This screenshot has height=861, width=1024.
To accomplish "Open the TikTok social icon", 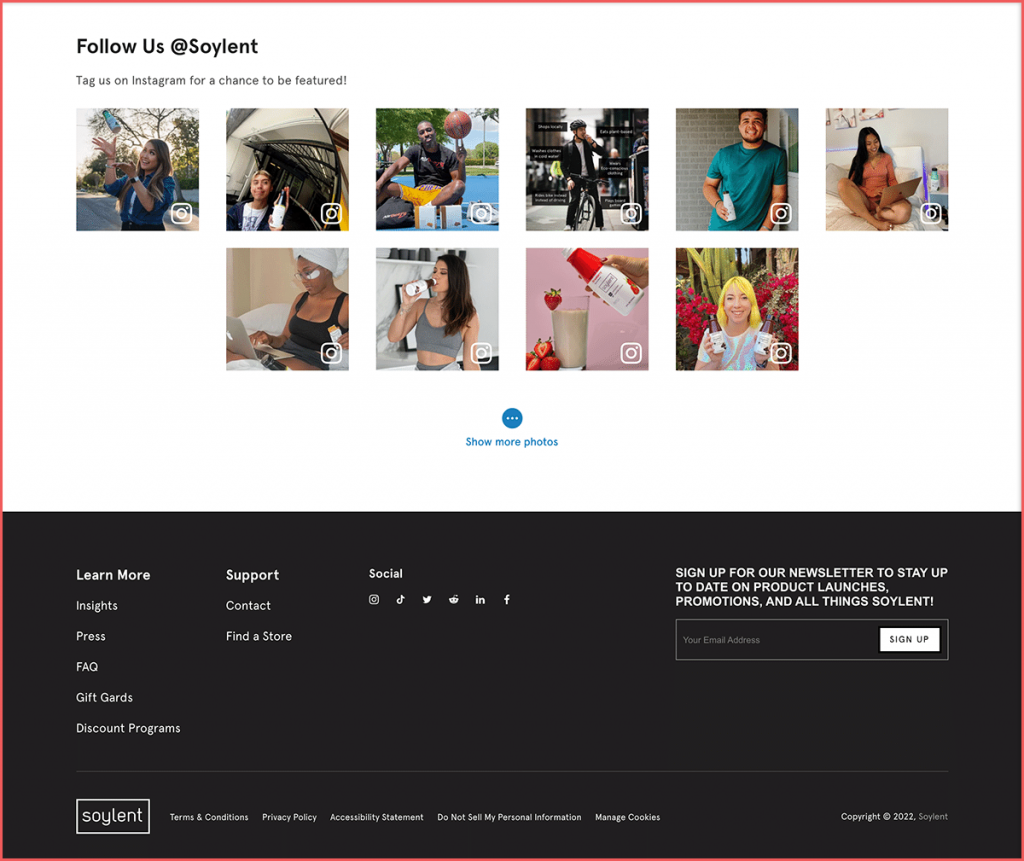I will tap(400, 599).
